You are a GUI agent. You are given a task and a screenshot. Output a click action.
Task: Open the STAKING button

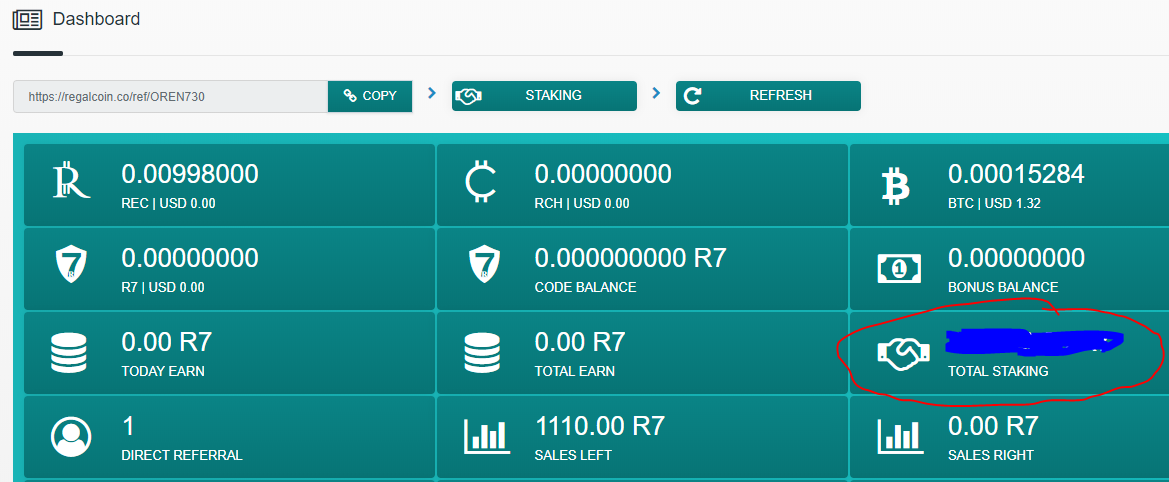tap(544, 96)
